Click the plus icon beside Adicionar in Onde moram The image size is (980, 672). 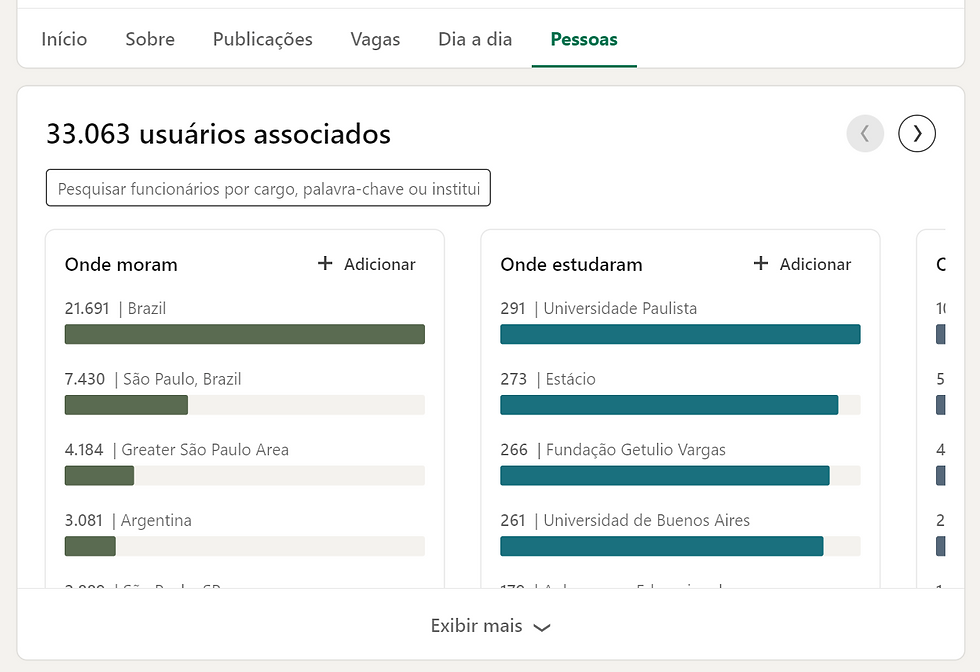tap(325, 263)
